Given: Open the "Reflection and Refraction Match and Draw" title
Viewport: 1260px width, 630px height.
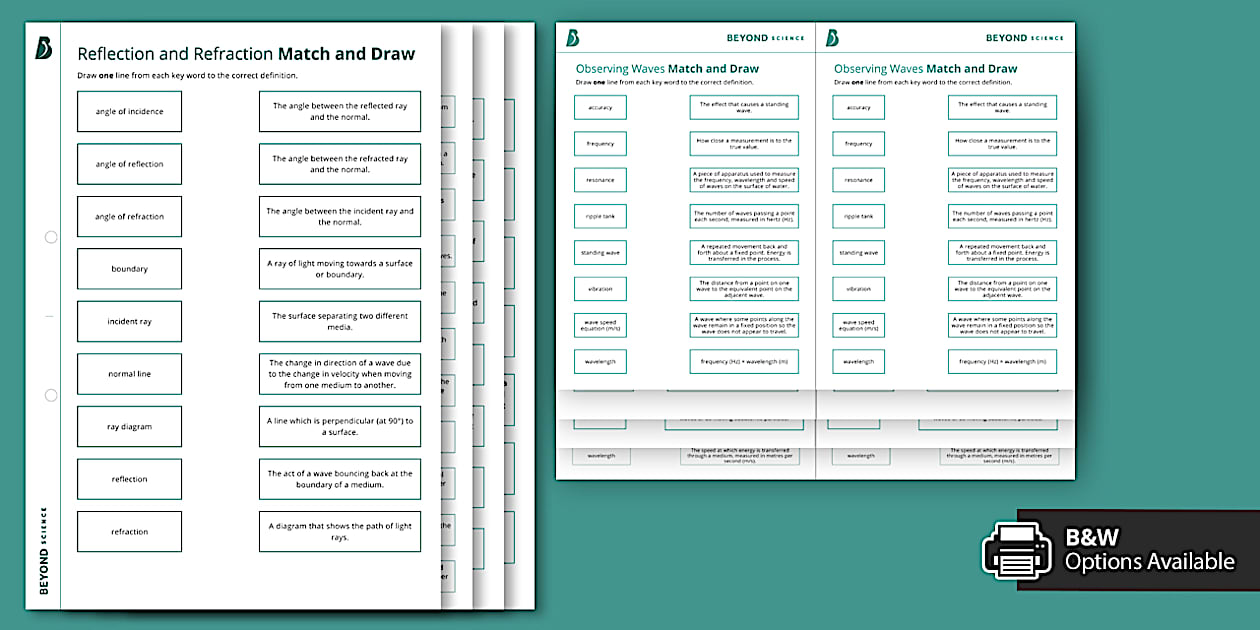Looking at the screenshot, I should pyautogui.click(x=246, y=53).
